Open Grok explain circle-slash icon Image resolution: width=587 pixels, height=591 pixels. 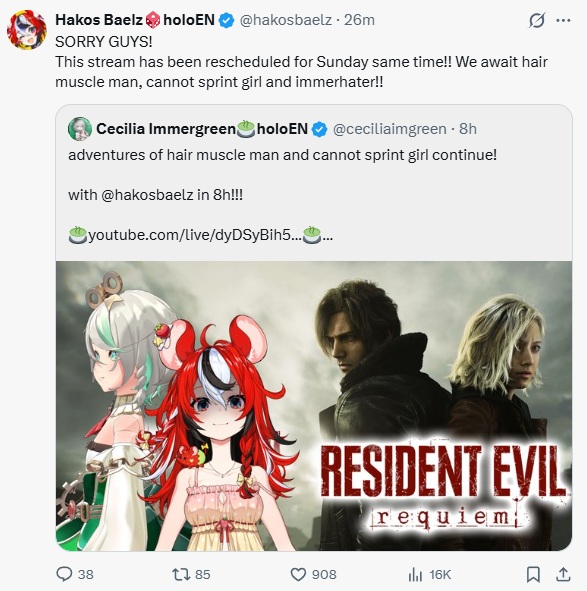click(536, 20)
